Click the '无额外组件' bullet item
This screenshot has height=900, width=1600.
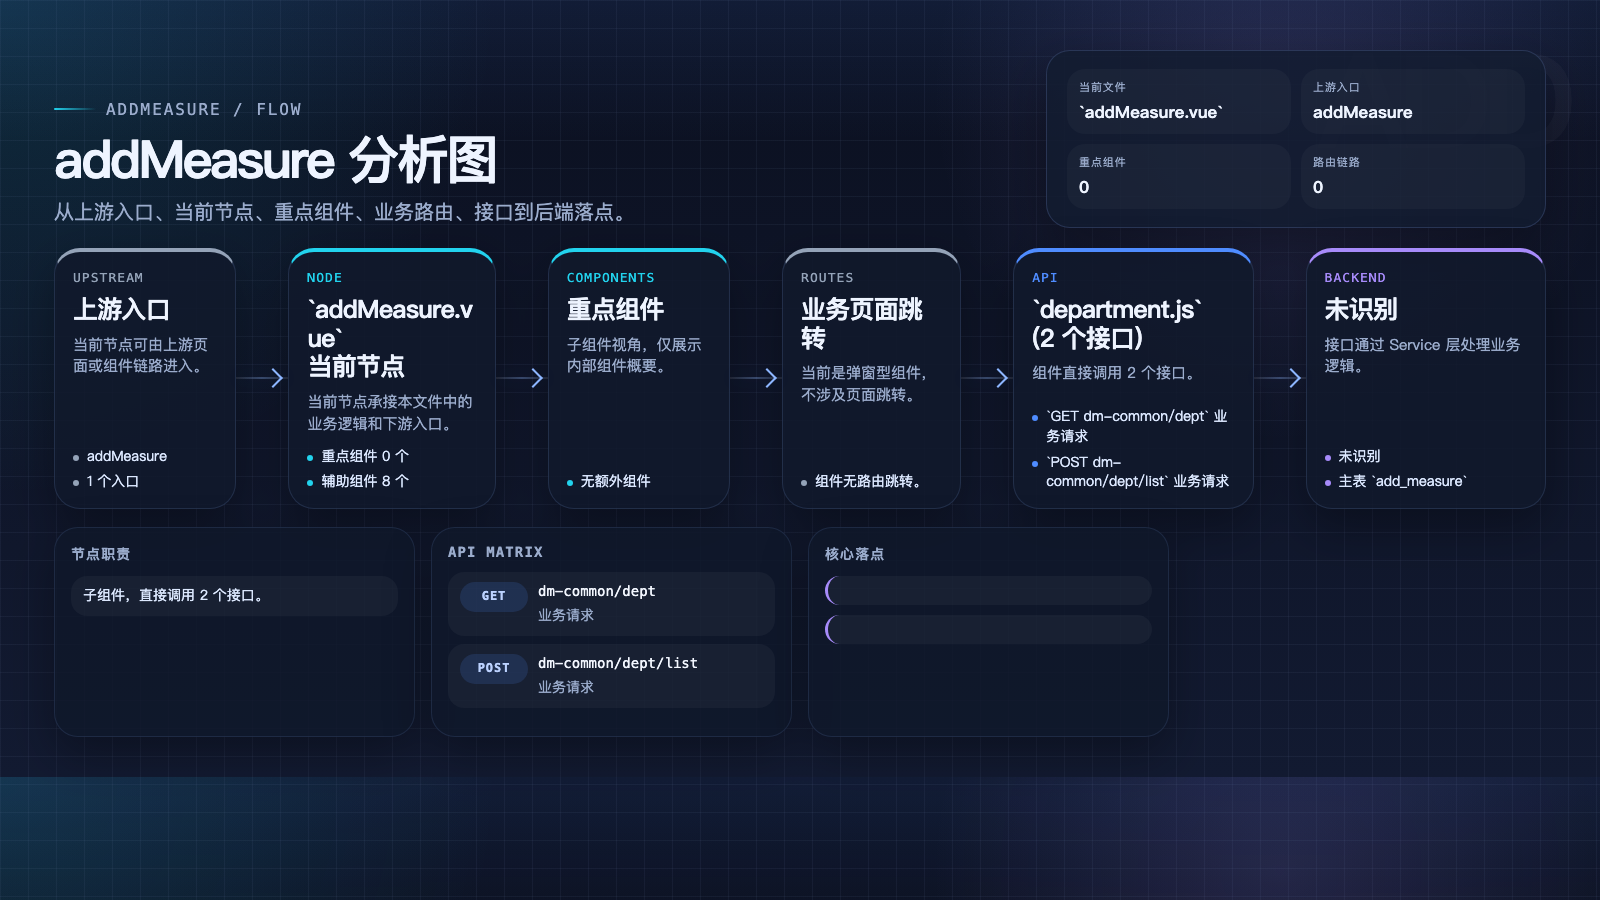coord(609,481)
